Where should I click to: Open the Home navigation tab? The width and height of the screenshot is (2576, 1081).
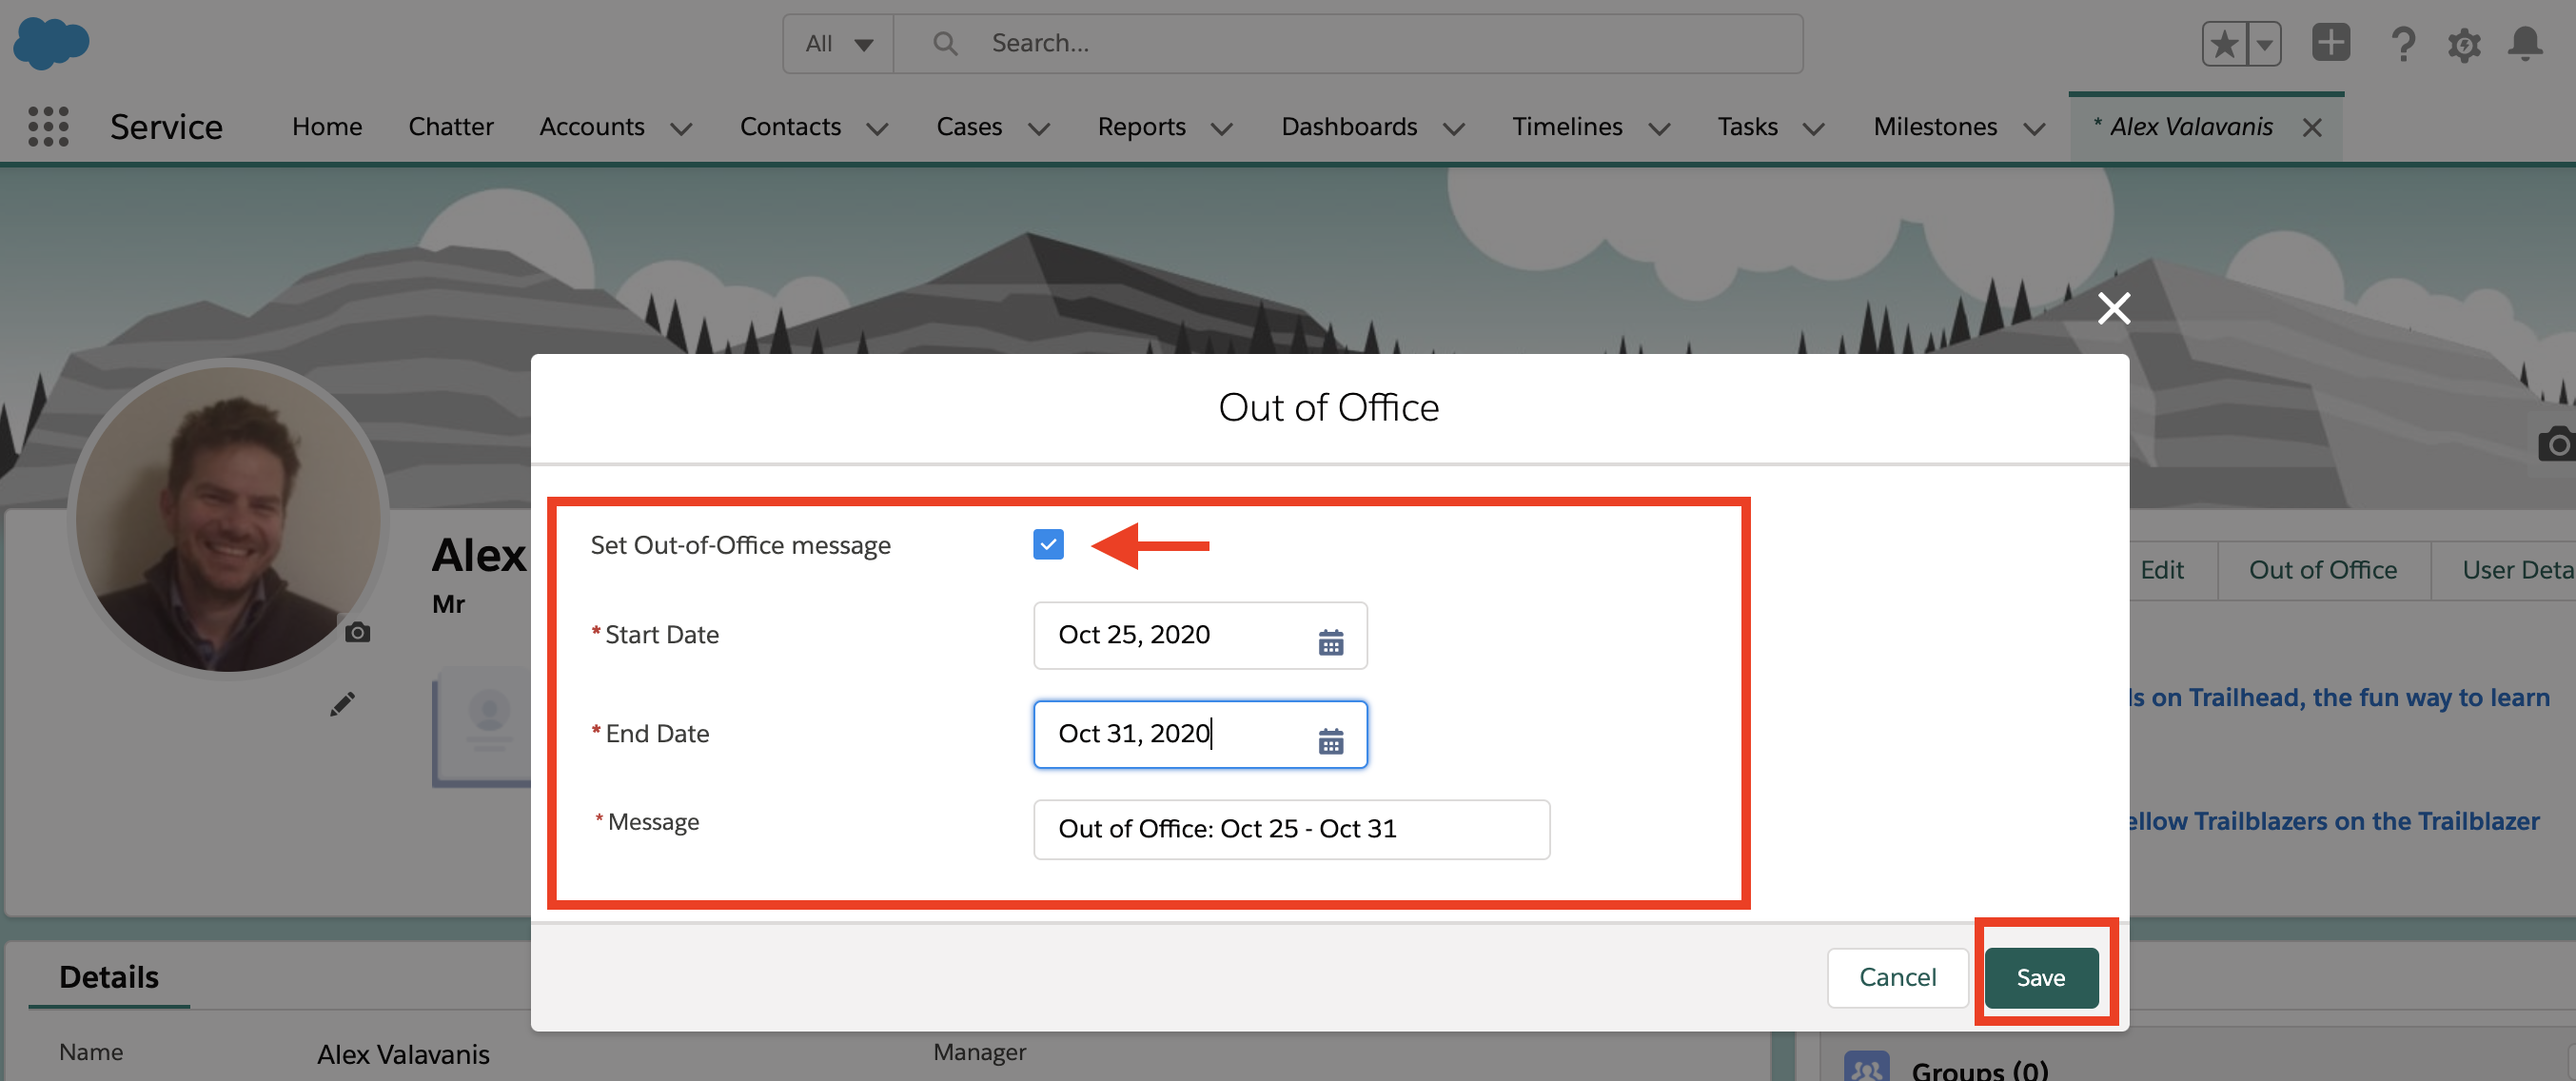click(327, 127)
